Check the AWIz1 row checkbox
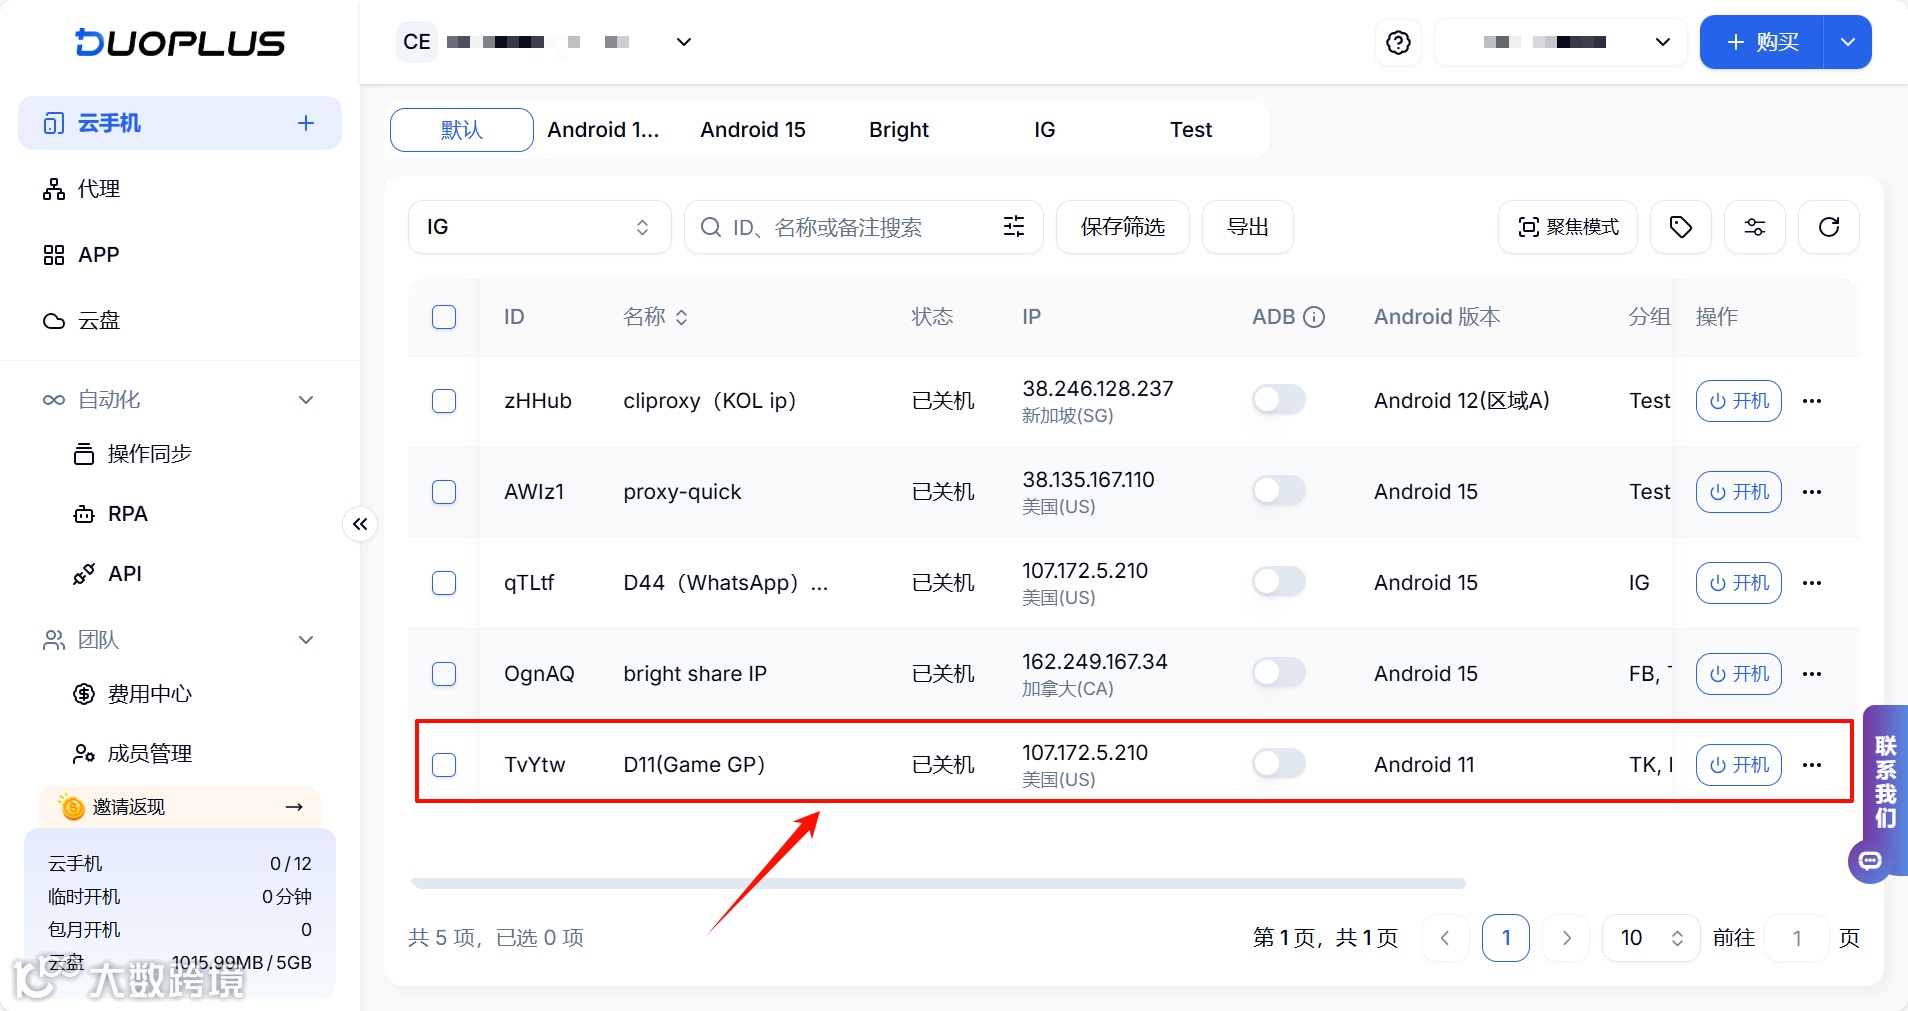 coord(444,492)
